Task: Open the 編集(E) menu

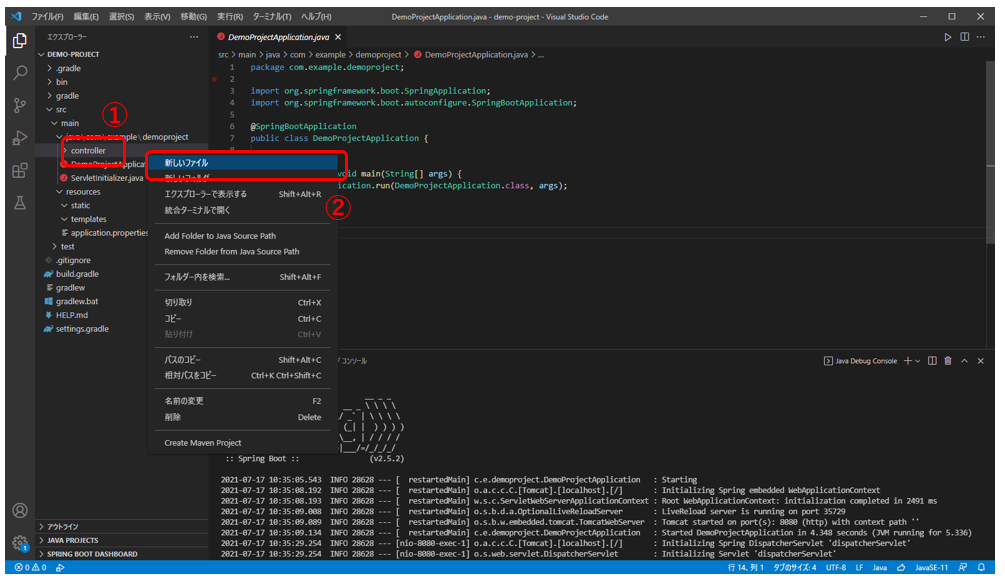Action: coord(86,17)
